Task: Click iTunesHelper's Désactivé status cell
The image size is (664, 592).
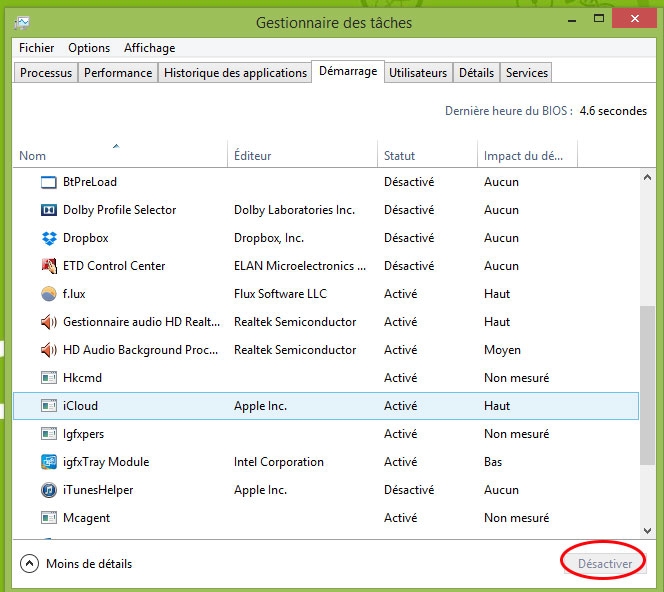Action: click(x=409, y=490)
